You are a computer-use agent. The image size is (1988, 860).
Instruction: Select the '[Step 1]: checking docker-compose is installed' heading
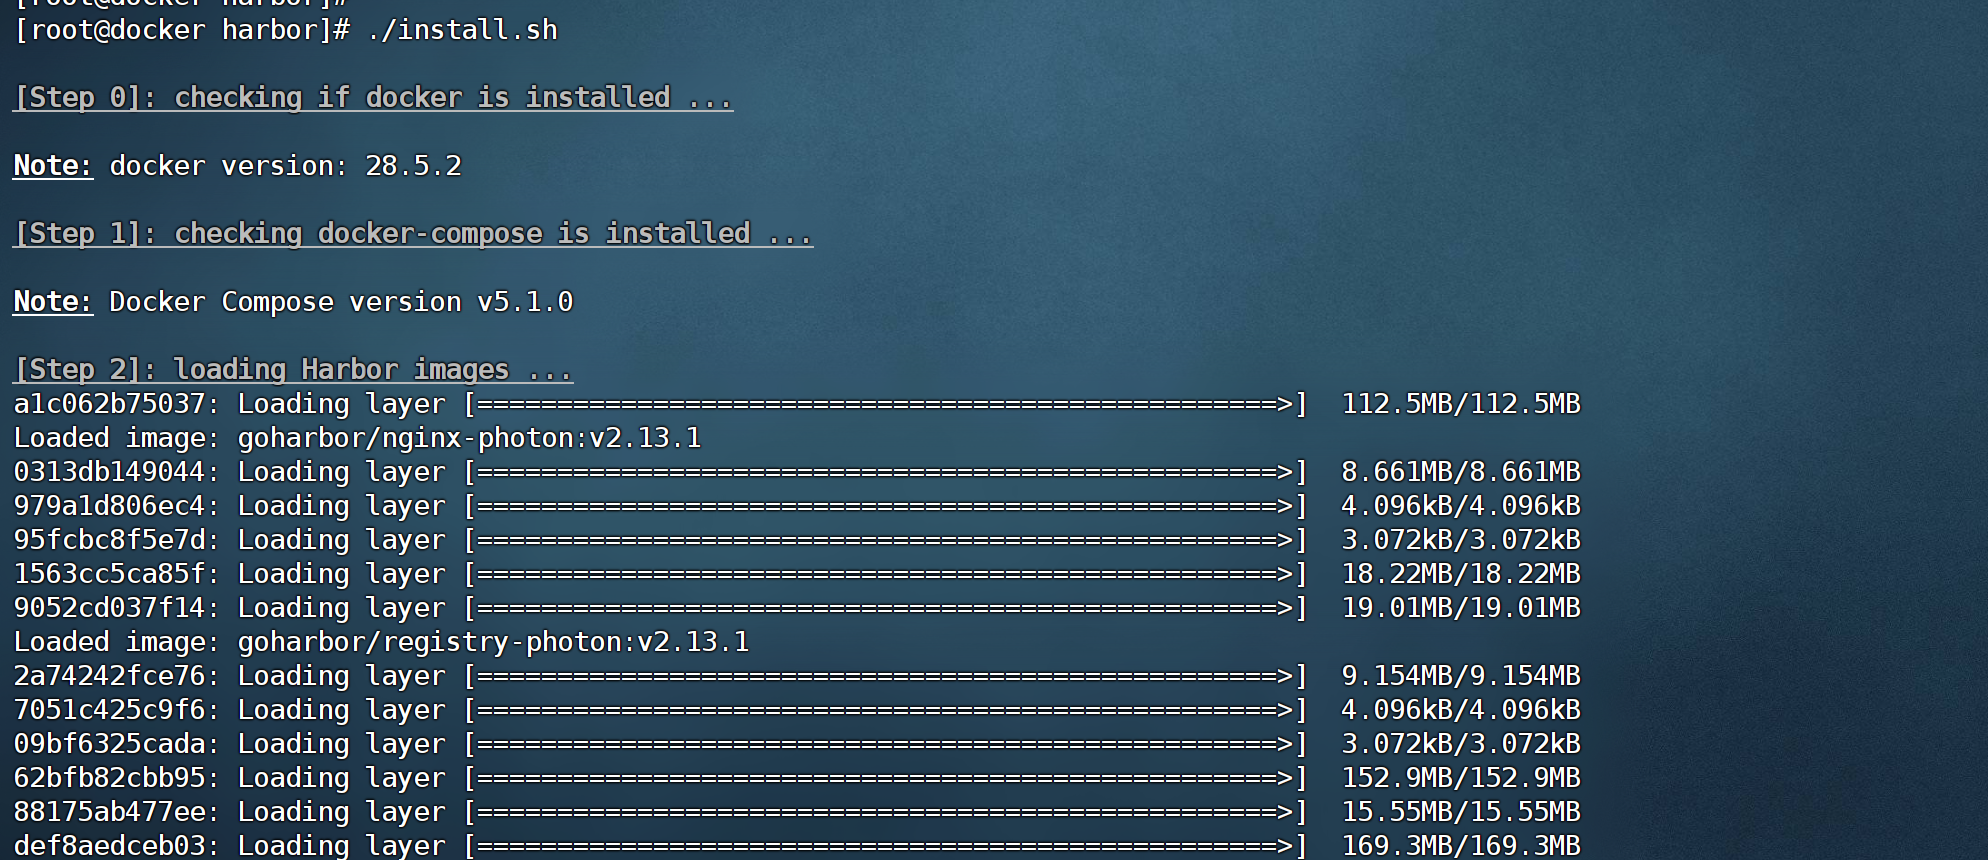pos(413,234)
